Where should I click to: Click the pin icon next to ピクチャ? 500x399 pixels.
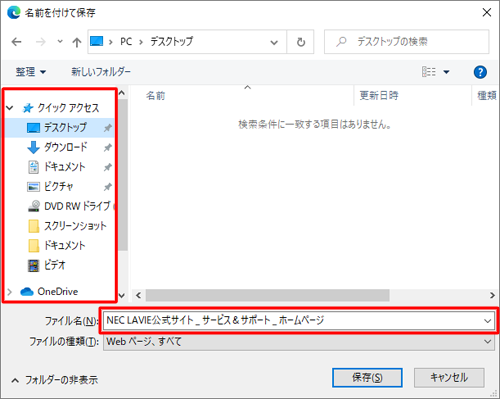[107, 187]
